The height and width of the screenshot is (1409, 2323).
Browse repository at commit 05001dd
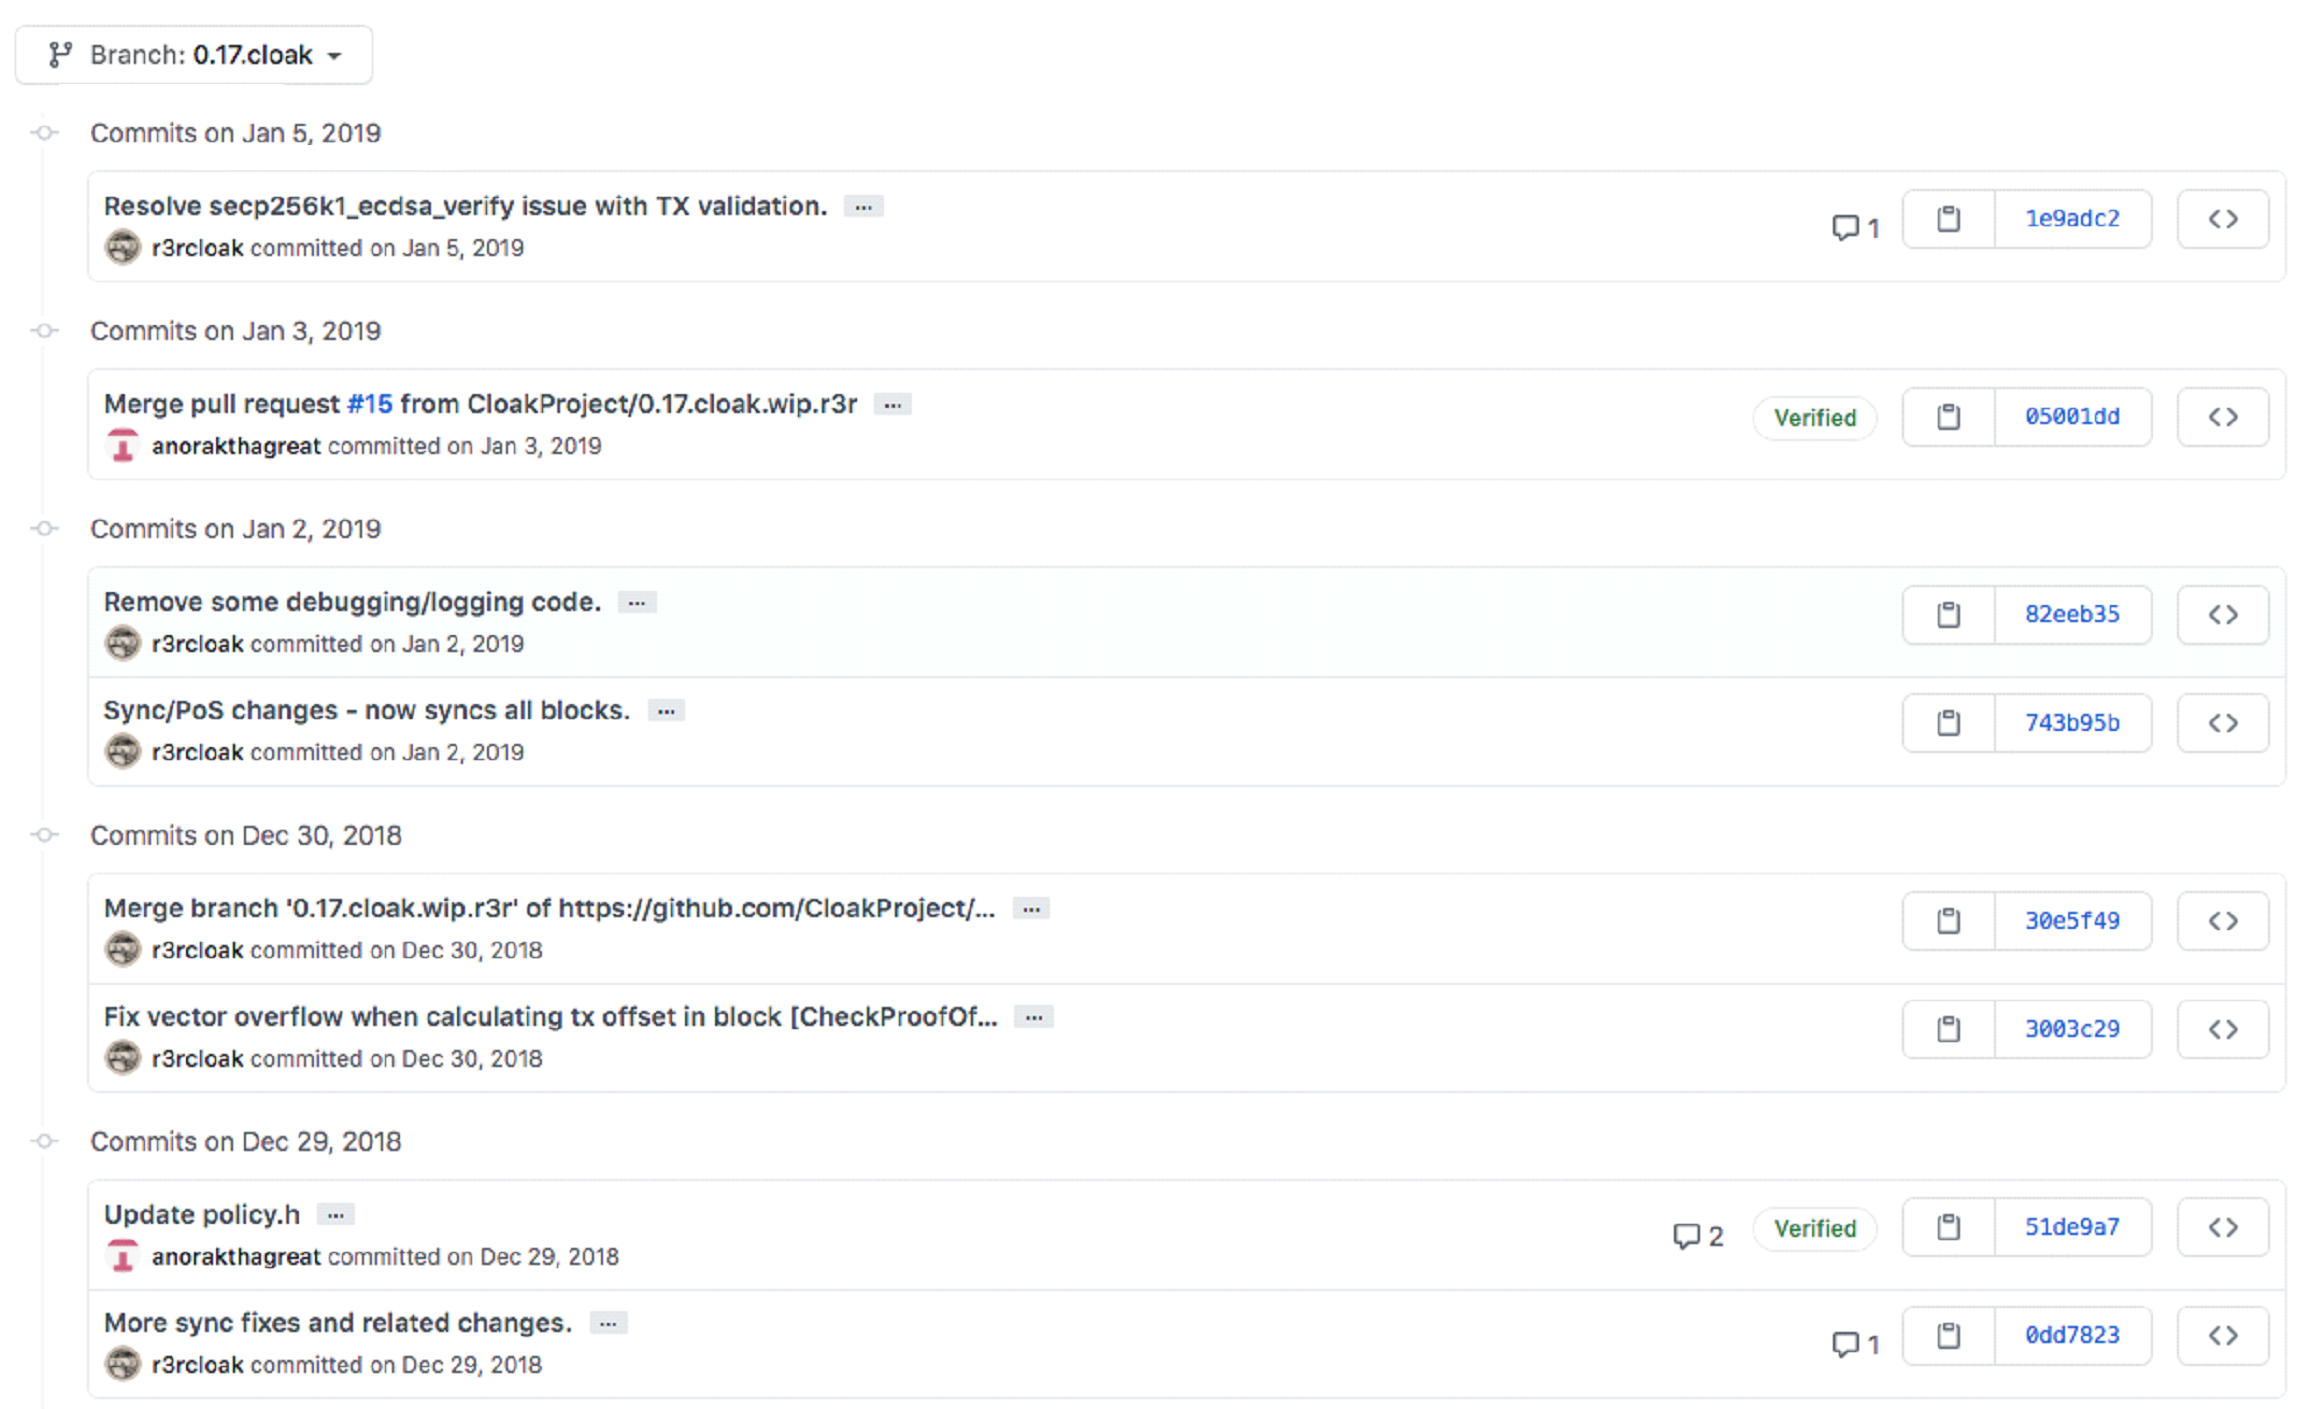point(2223,417)
